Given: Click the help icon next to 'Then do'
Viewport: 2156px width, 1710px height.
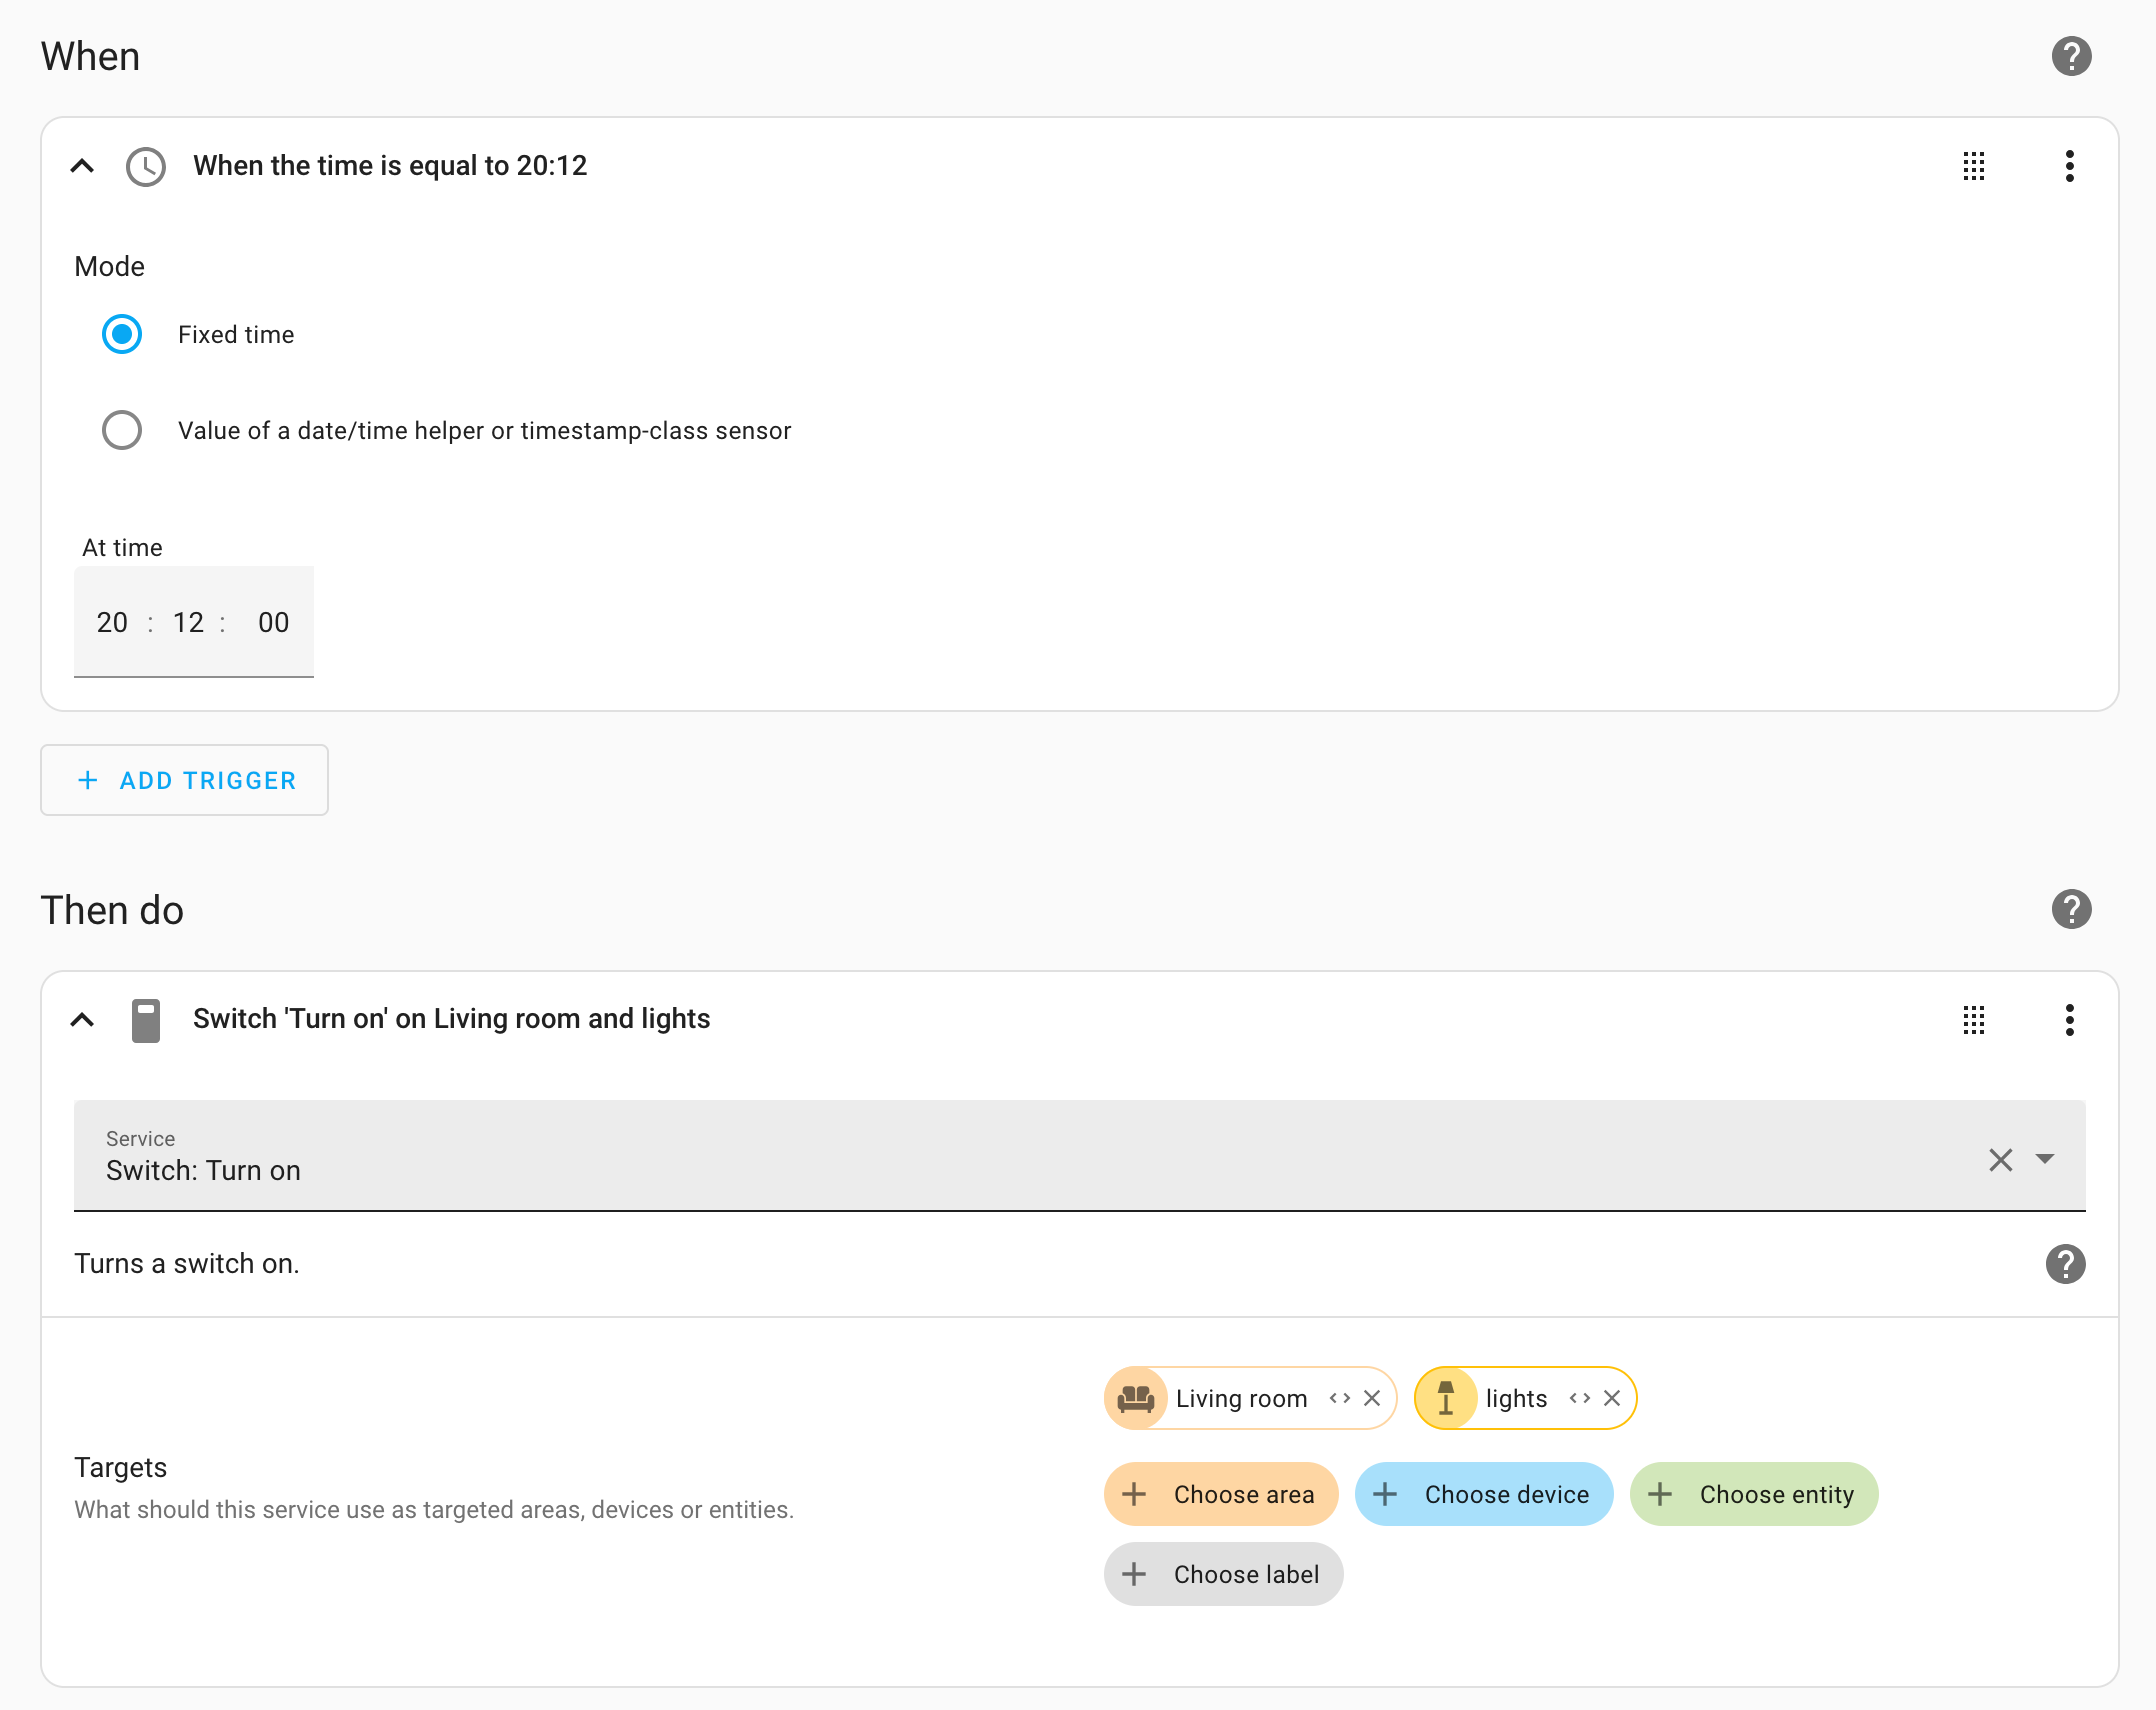Looking at the screenshot, I should tap(2070, 908).
